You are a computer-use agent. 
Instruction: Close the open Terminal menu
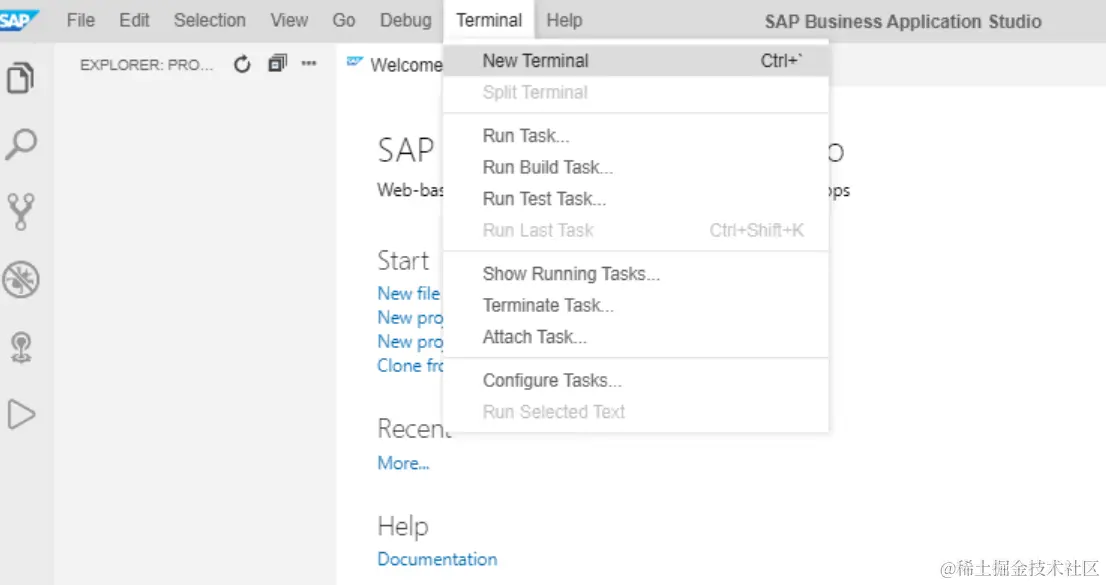pyautogui.click(x=489, y=20)
